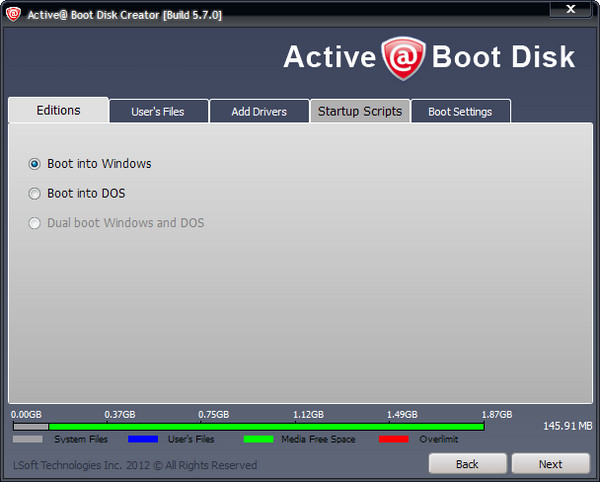Switch to the Editions tab

pos(58,110)
